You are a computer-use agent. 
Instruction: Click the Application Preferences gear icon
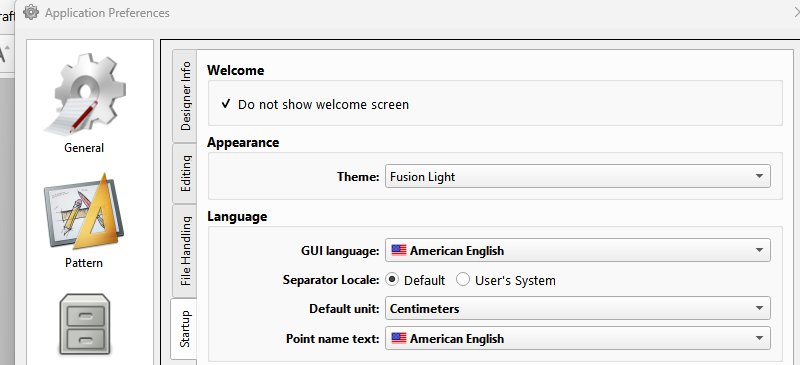click(31, 12)
